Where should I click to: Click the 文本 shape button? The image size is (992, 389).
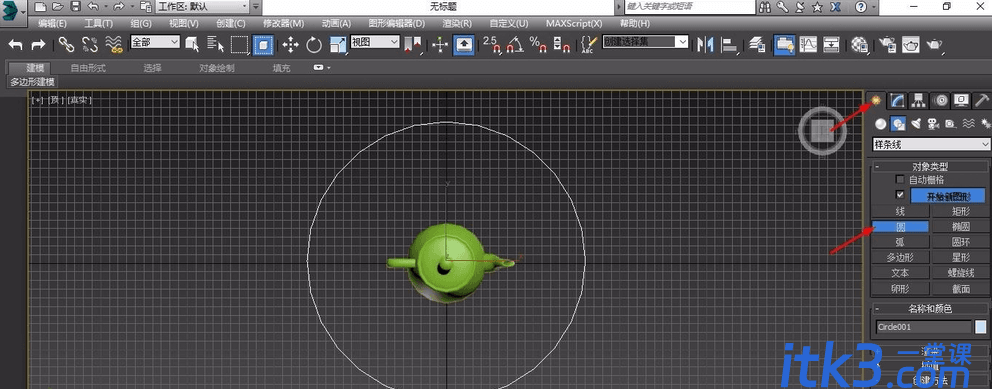coord(900,273)
